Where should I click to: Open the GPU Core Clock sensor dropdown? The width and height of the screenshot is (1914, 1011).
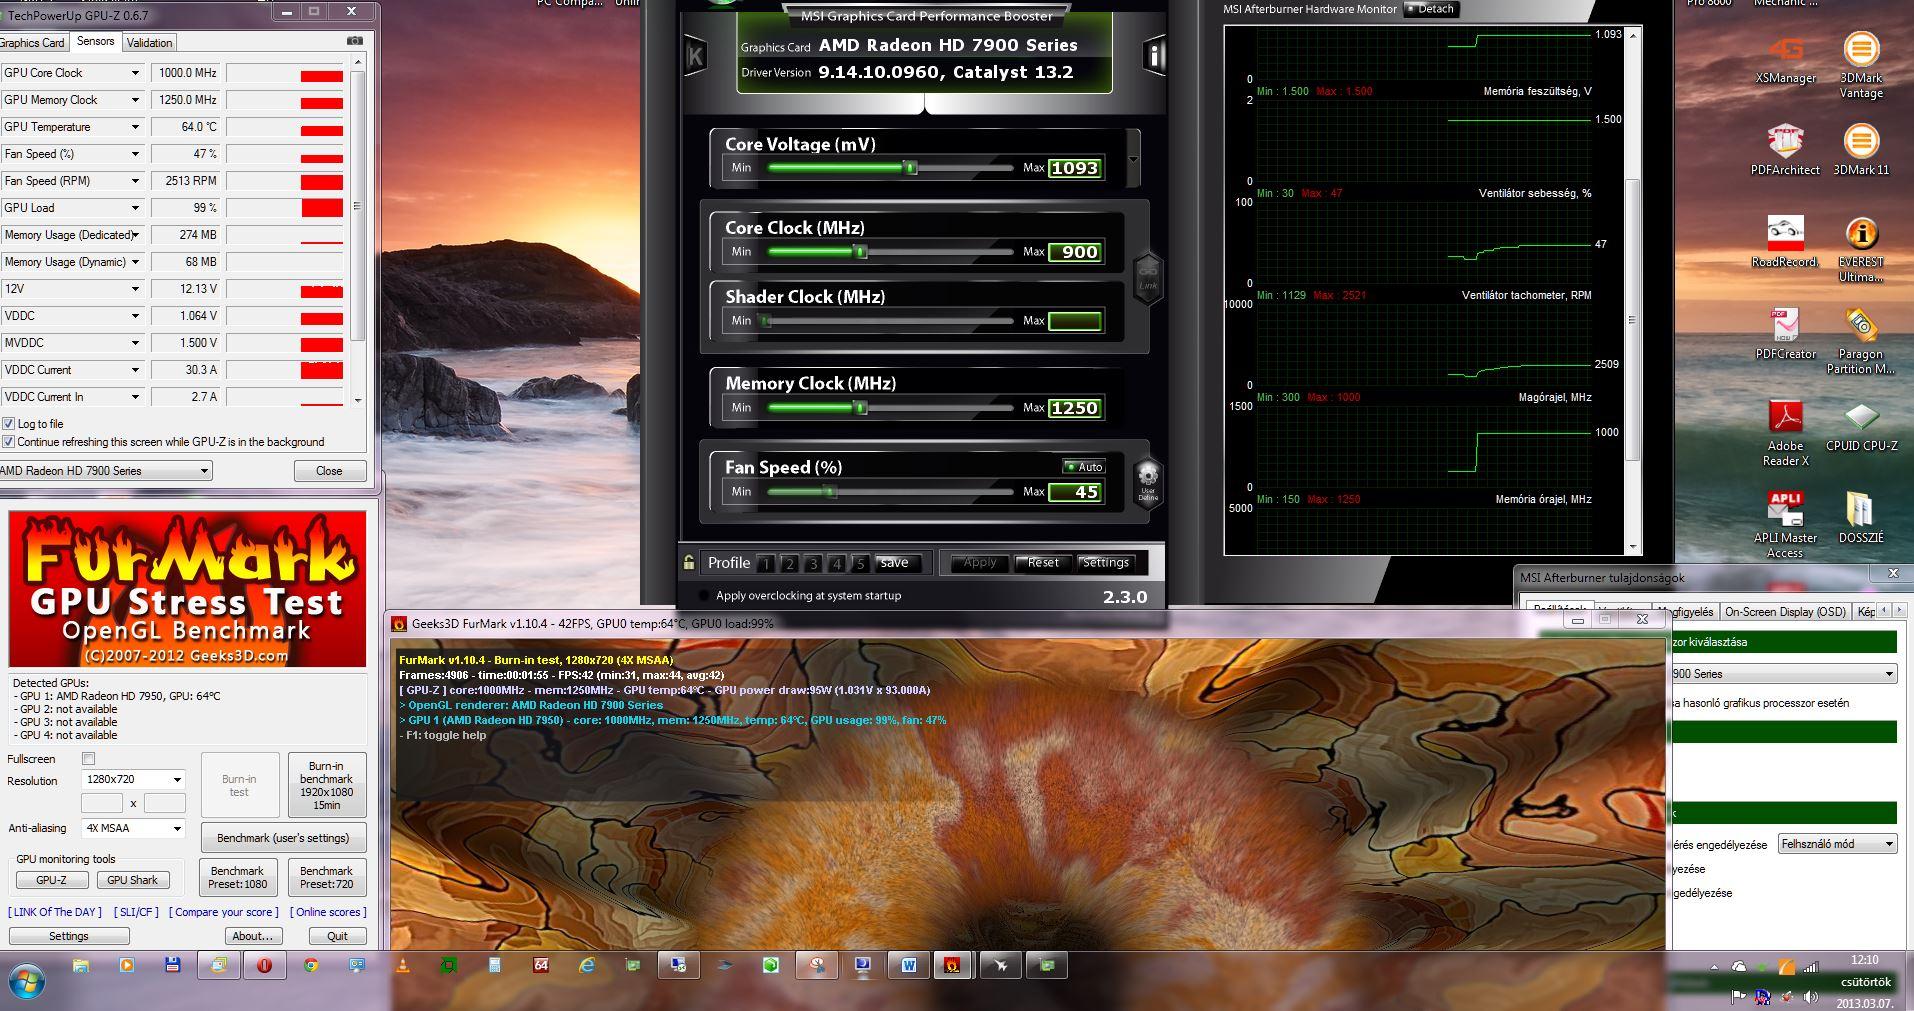pyautogui.click(x=135, y=73)
